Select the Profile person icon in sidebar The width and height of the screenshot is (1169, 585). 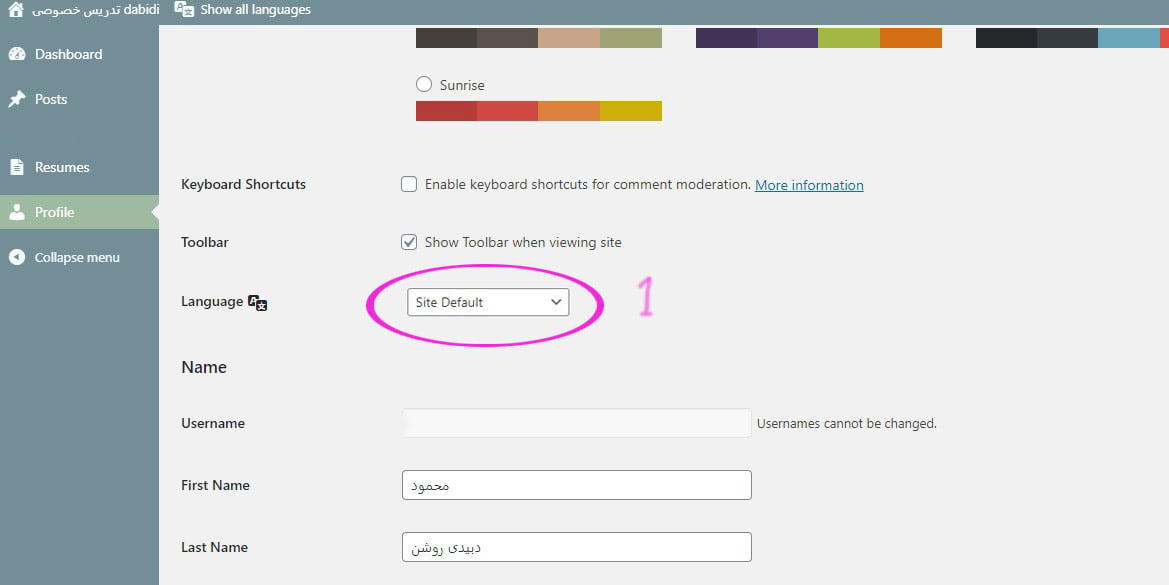(x=16, y=212)
